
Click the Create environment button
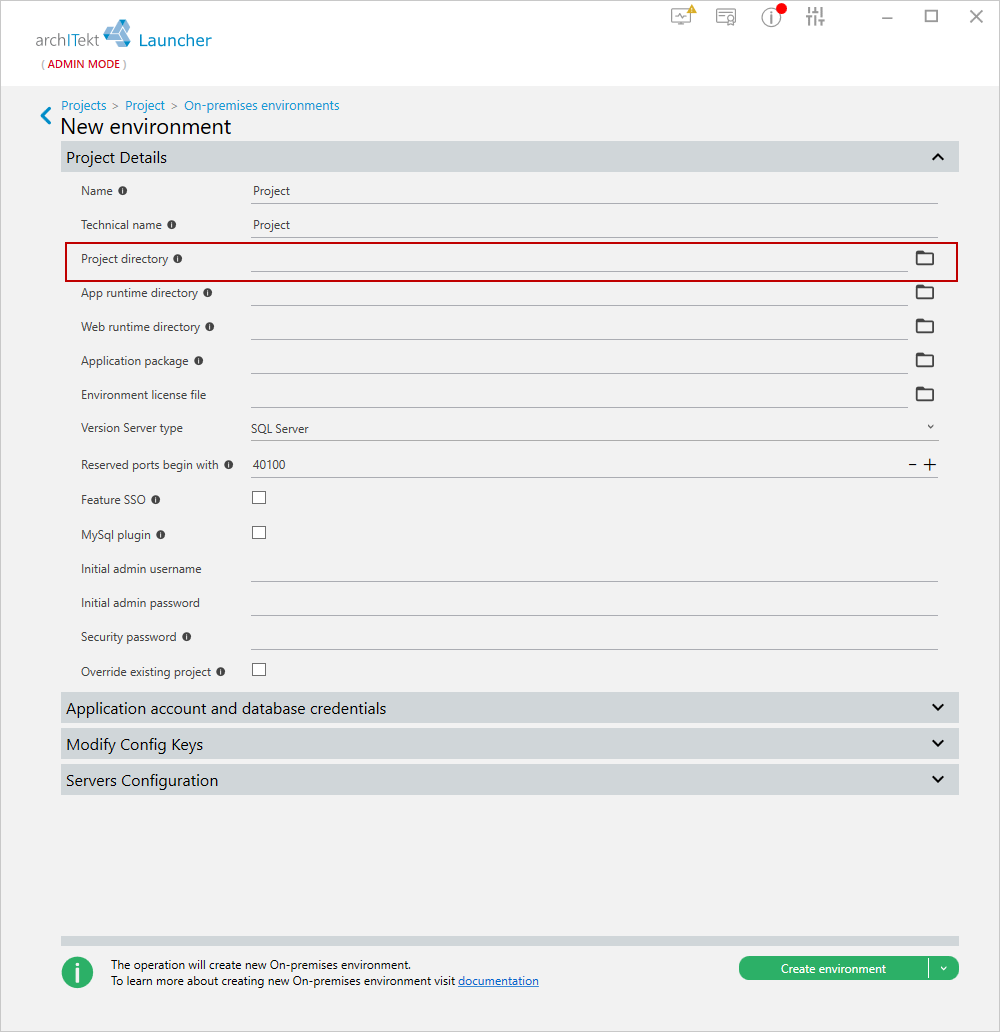(833, 968)
